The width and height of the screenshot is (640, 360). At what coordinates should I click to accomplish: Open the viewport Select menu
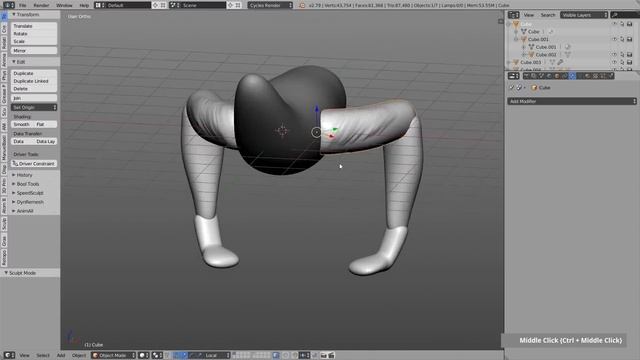pyautogui.click(x=43, y=356)
